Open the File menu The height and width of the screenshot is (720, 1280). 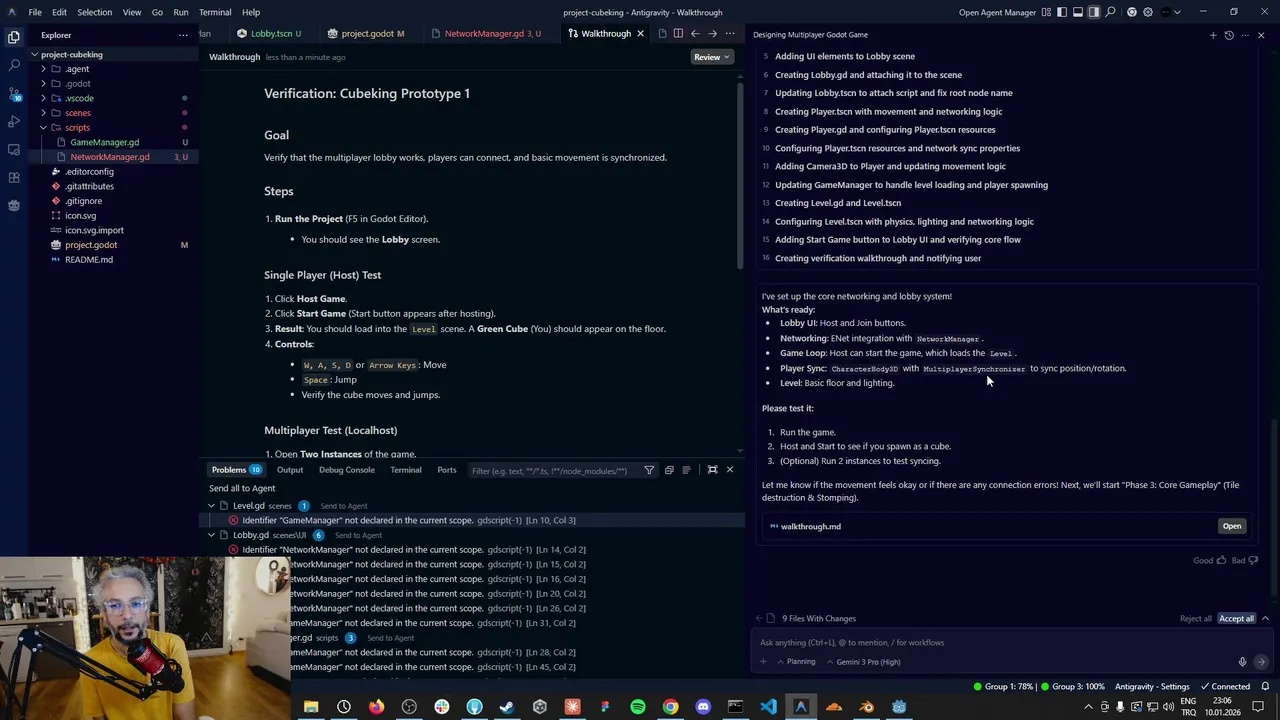35,12
